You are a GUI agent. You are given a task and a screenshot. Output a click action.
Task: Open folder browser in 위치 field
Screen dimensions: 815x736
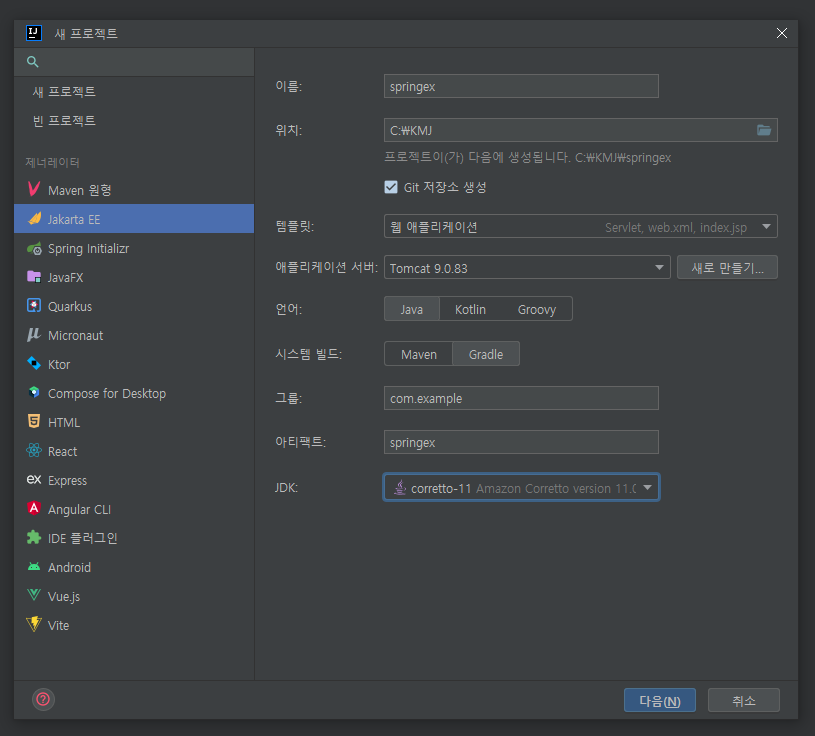(764, 130)
